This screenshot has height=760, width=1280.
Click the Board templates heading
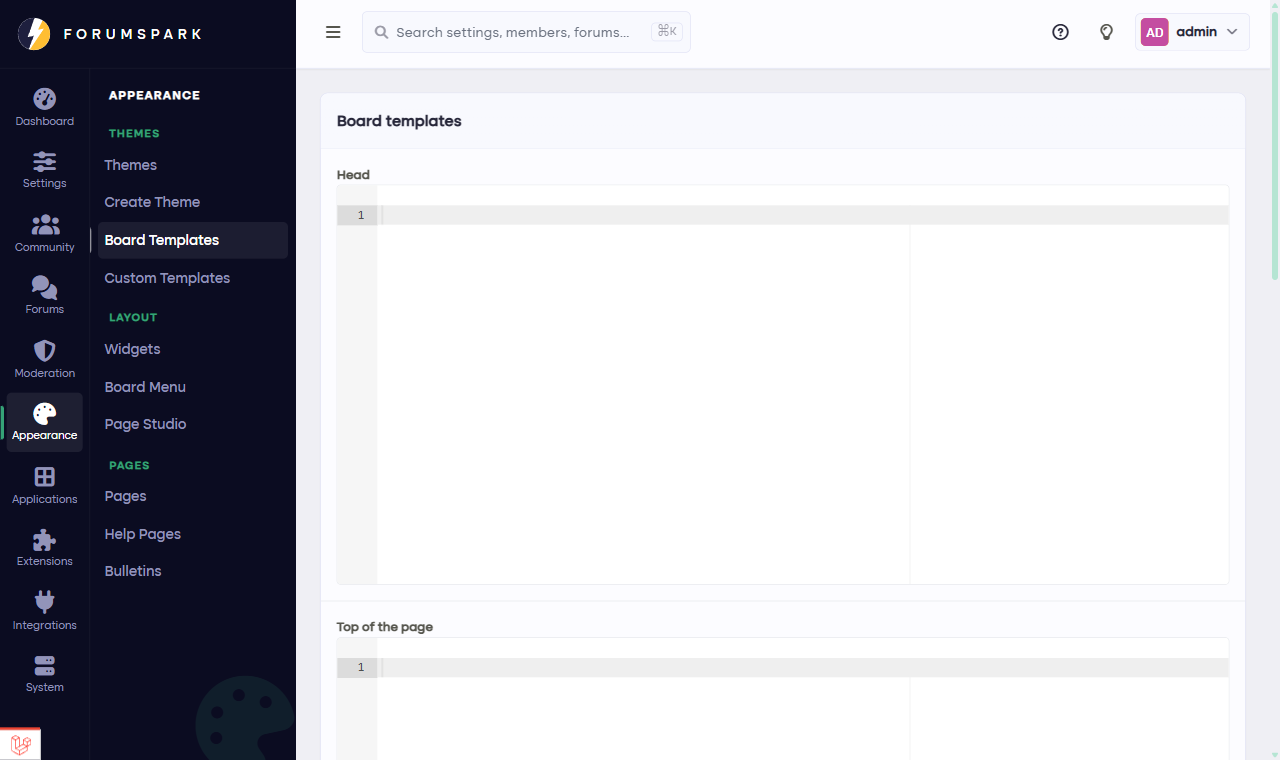(x=399, y=121)
